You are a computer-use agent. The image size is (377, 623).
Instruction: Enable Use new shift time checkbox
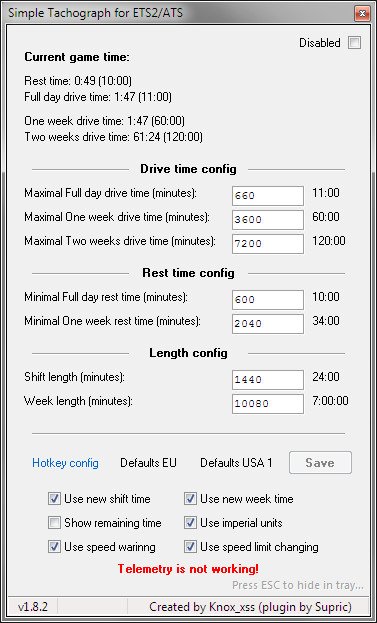(x=54, y=499)
